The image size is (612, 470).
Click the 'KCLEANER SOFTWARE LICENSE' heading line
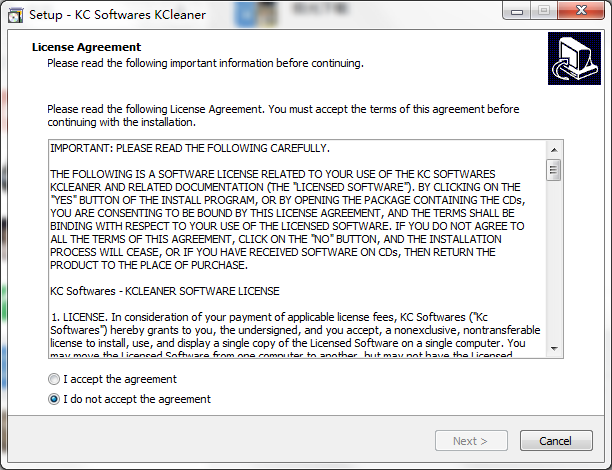165,291
